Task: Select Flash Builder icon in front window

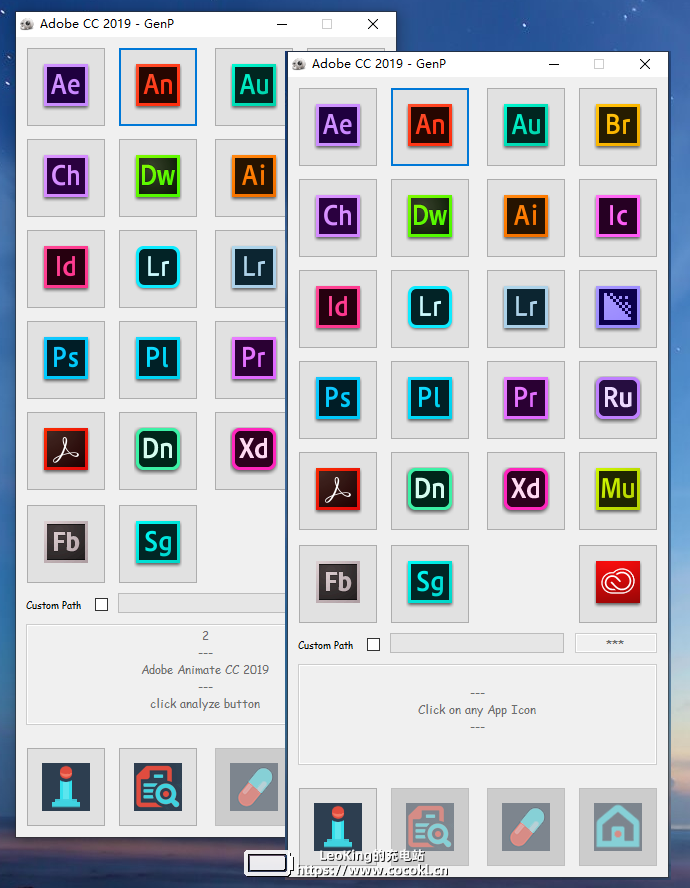Action: click(338, 584)
